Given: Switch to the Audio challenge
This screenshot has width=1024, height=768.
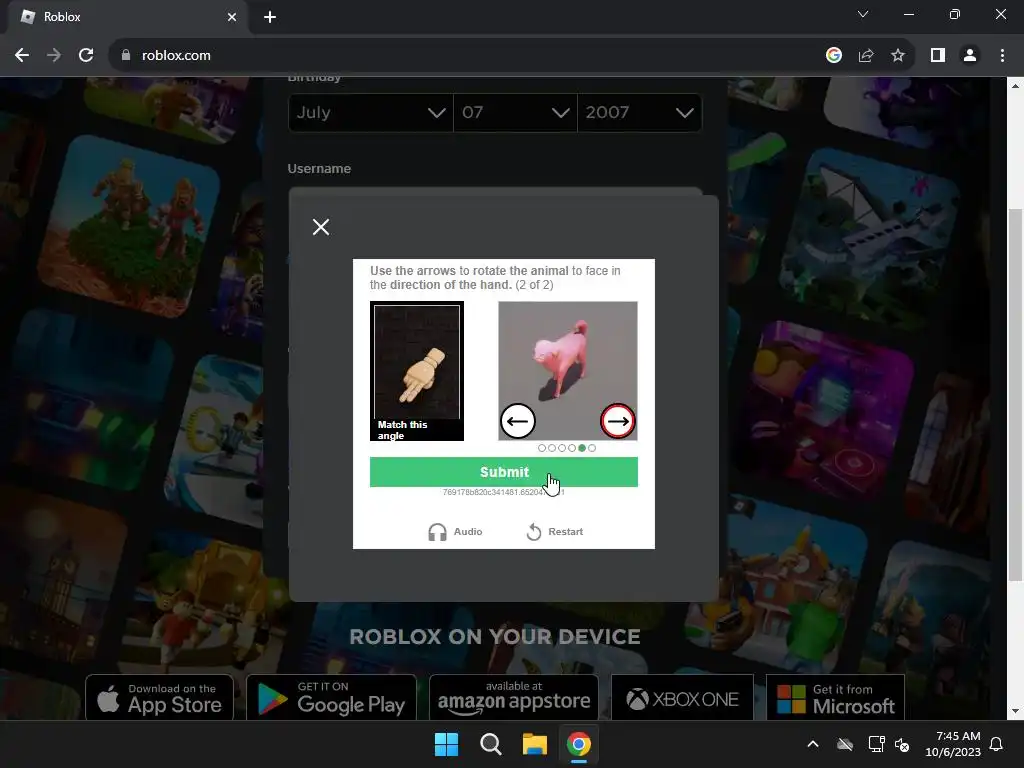Looking at the screenshot, I should pyautogui.click(x=455, y=532).
